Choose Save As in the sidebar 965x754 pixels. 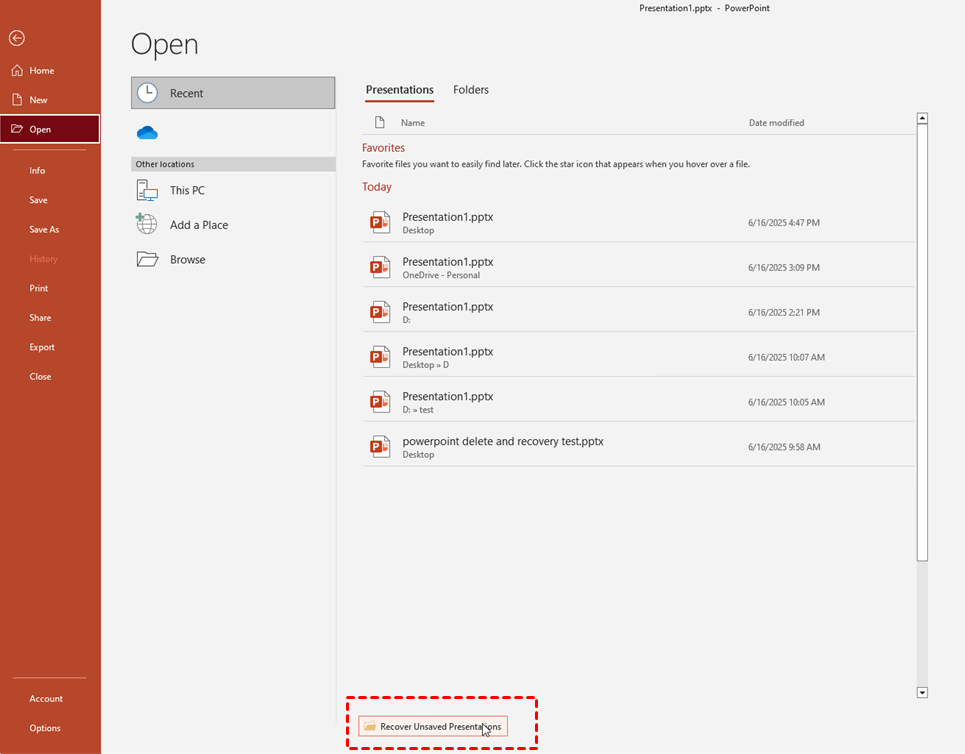click(x=44, y=230)
